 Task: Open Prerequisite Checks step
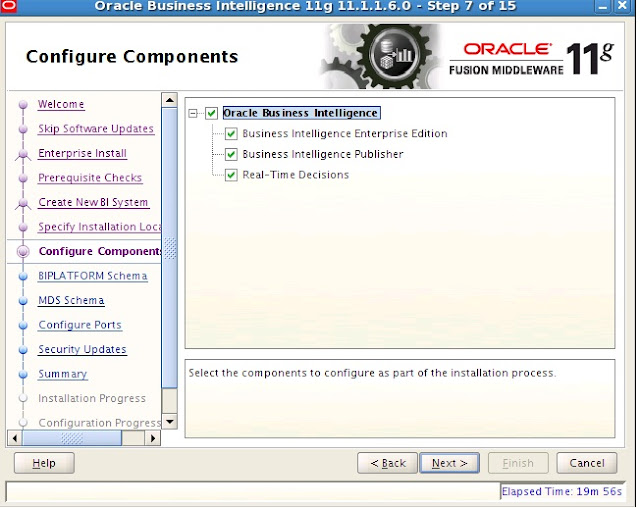pyautogui.click(x=90, y=178)
